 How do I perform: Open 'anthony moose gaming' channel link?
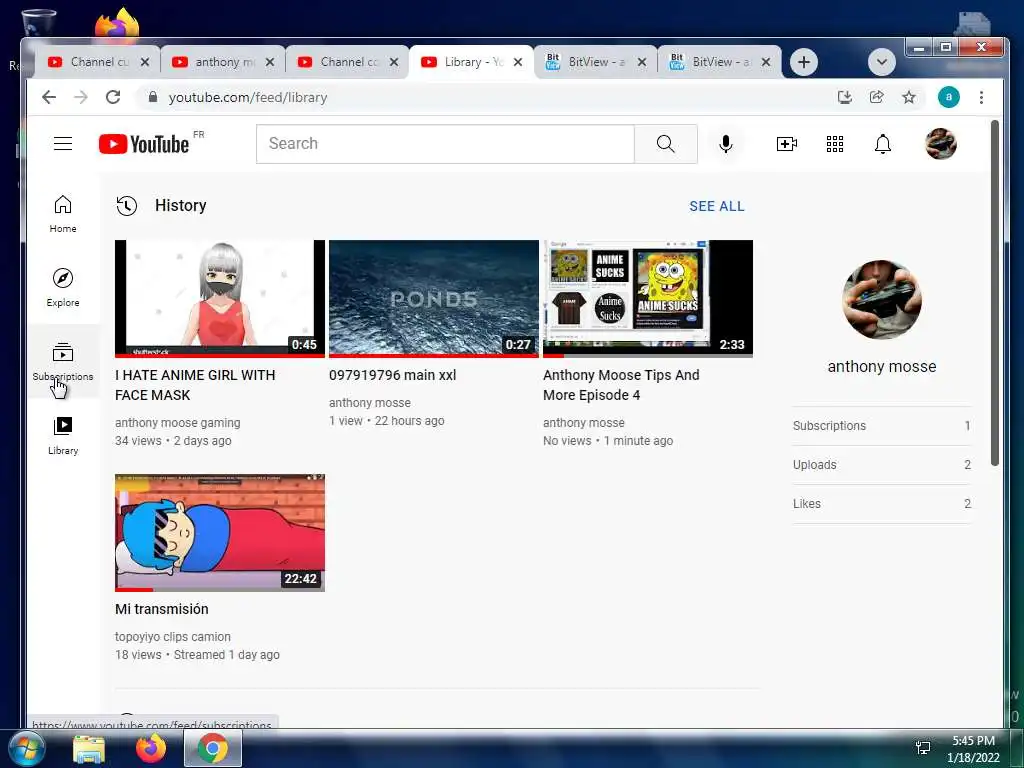178,423
